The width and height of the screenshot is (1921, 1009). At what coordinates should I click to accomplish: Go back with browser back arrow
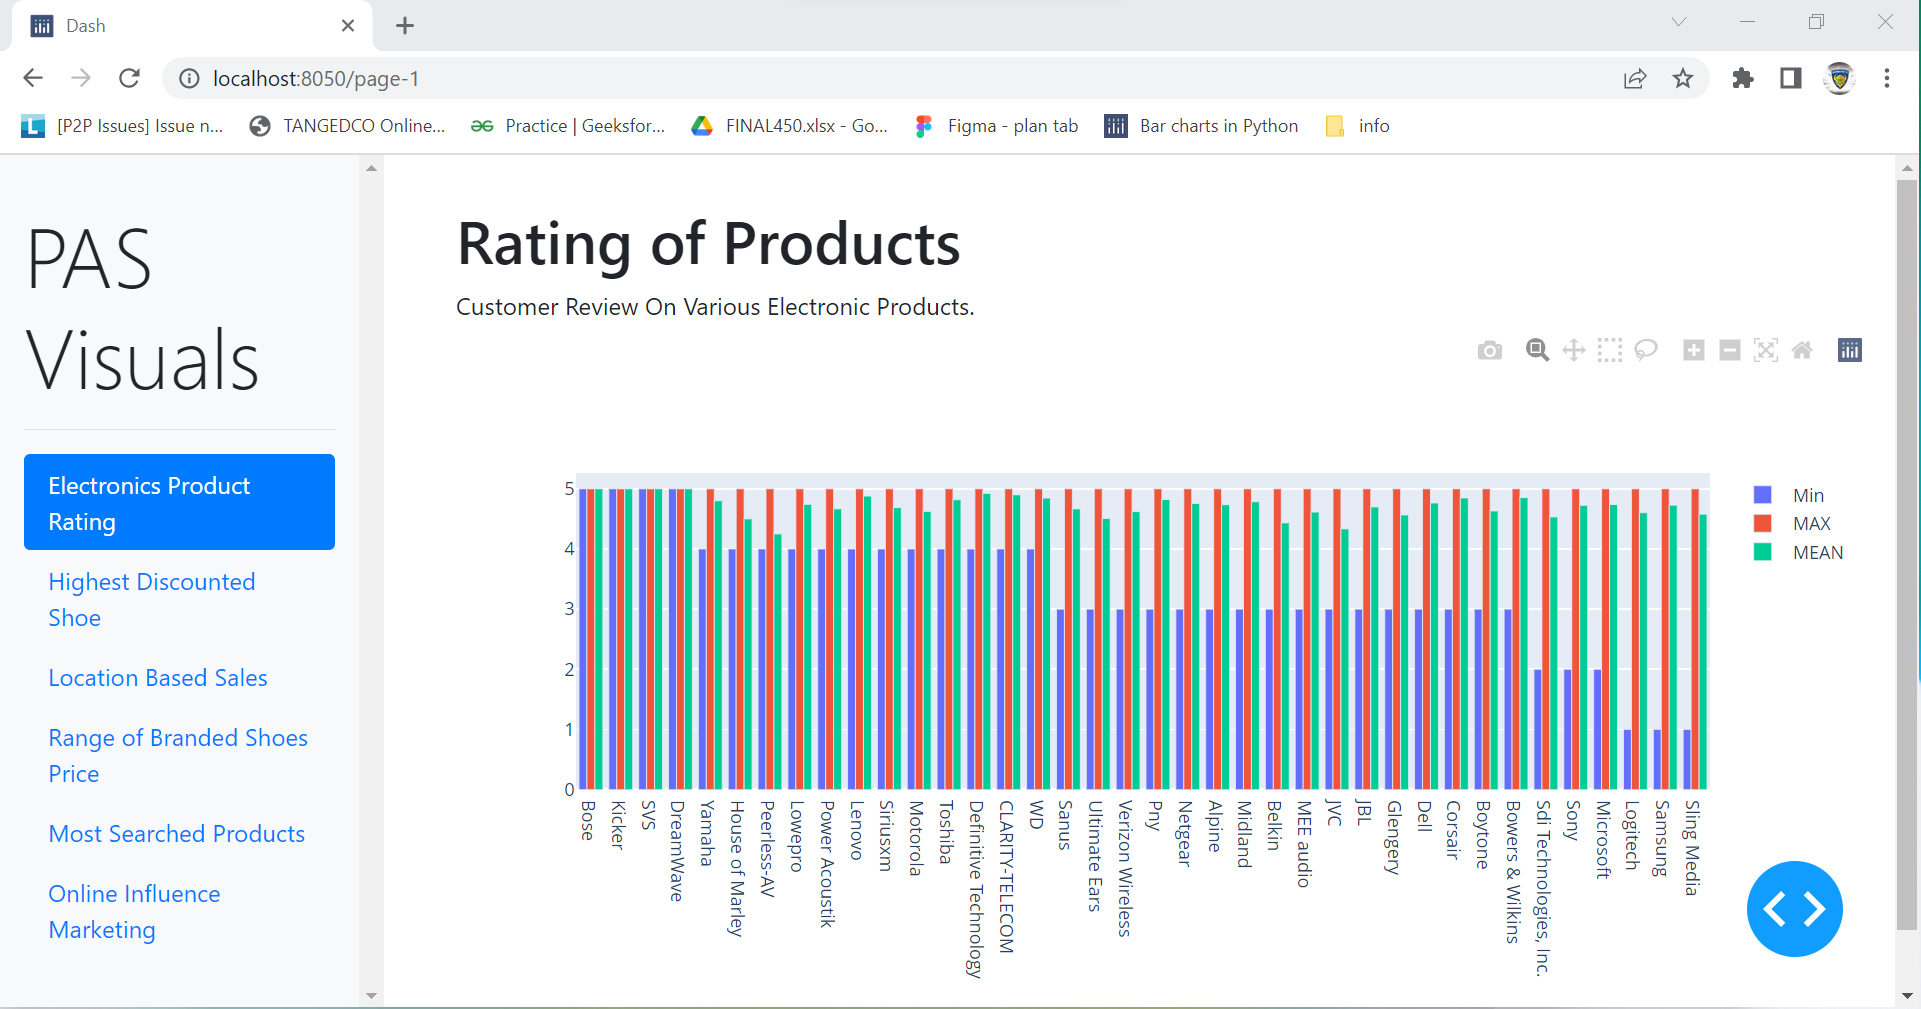[33, 78]
